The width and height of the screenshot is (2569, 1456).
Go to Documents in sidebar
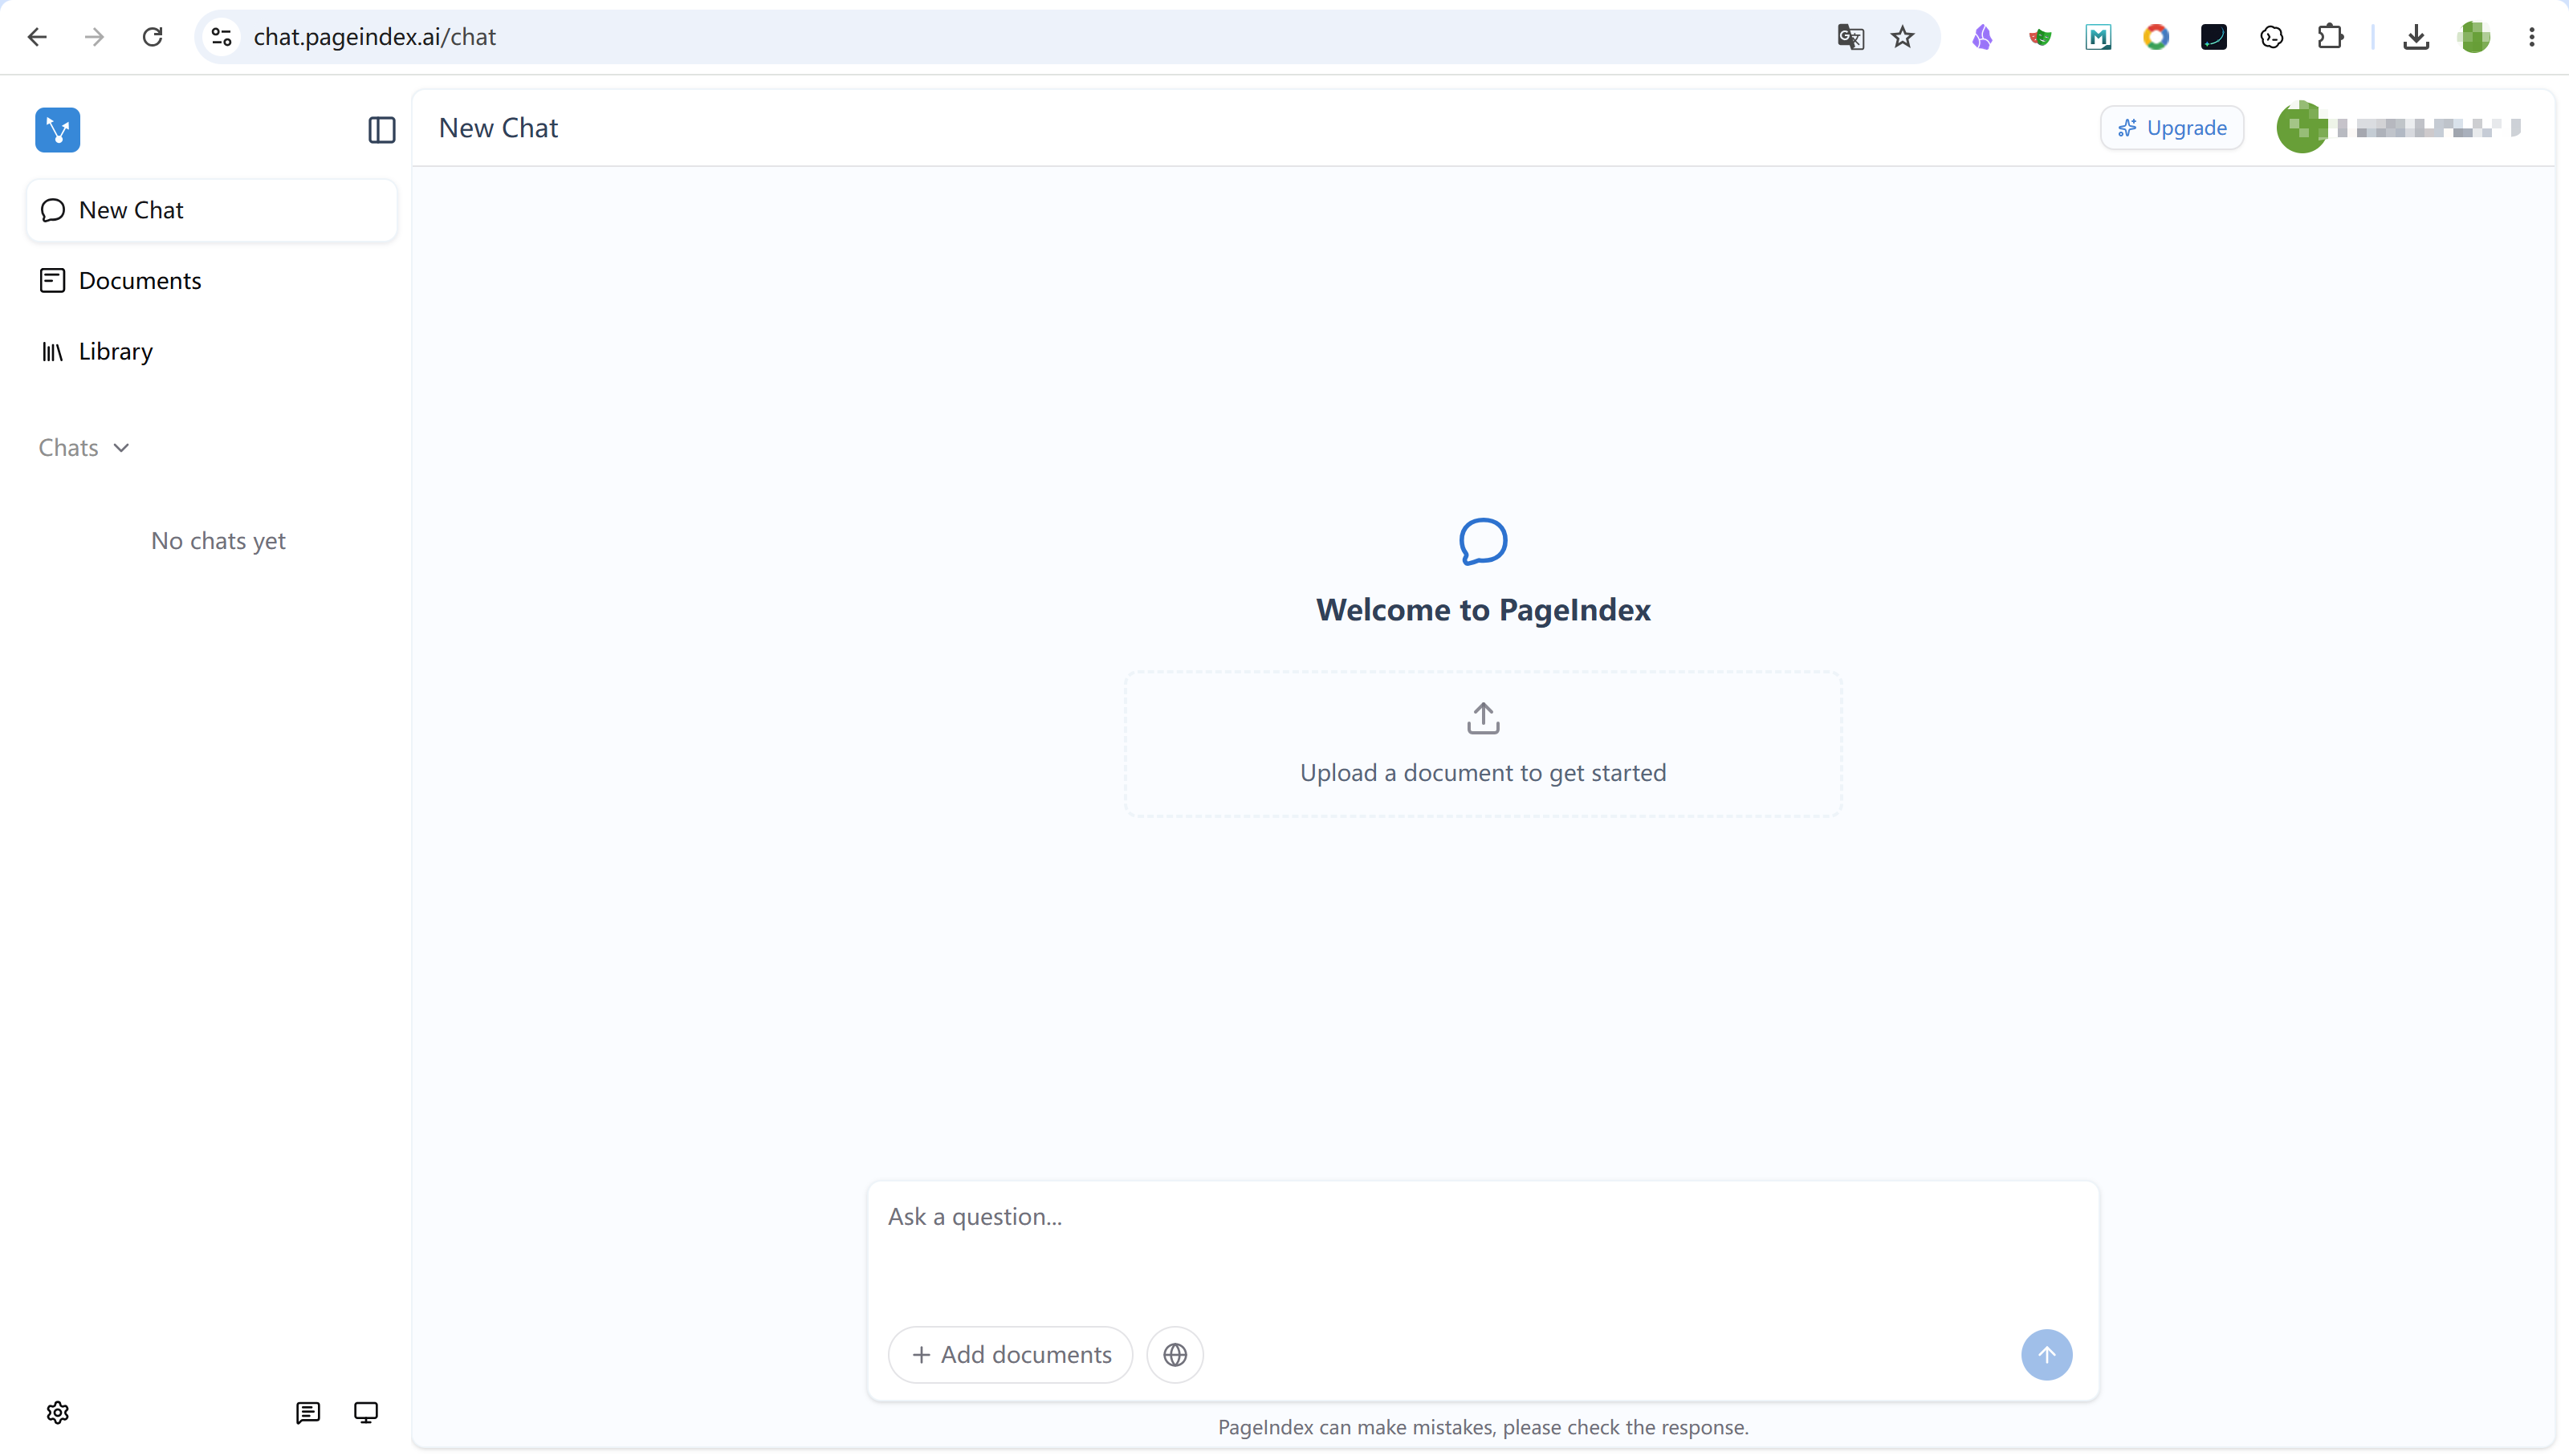click(x=212, y=280)
